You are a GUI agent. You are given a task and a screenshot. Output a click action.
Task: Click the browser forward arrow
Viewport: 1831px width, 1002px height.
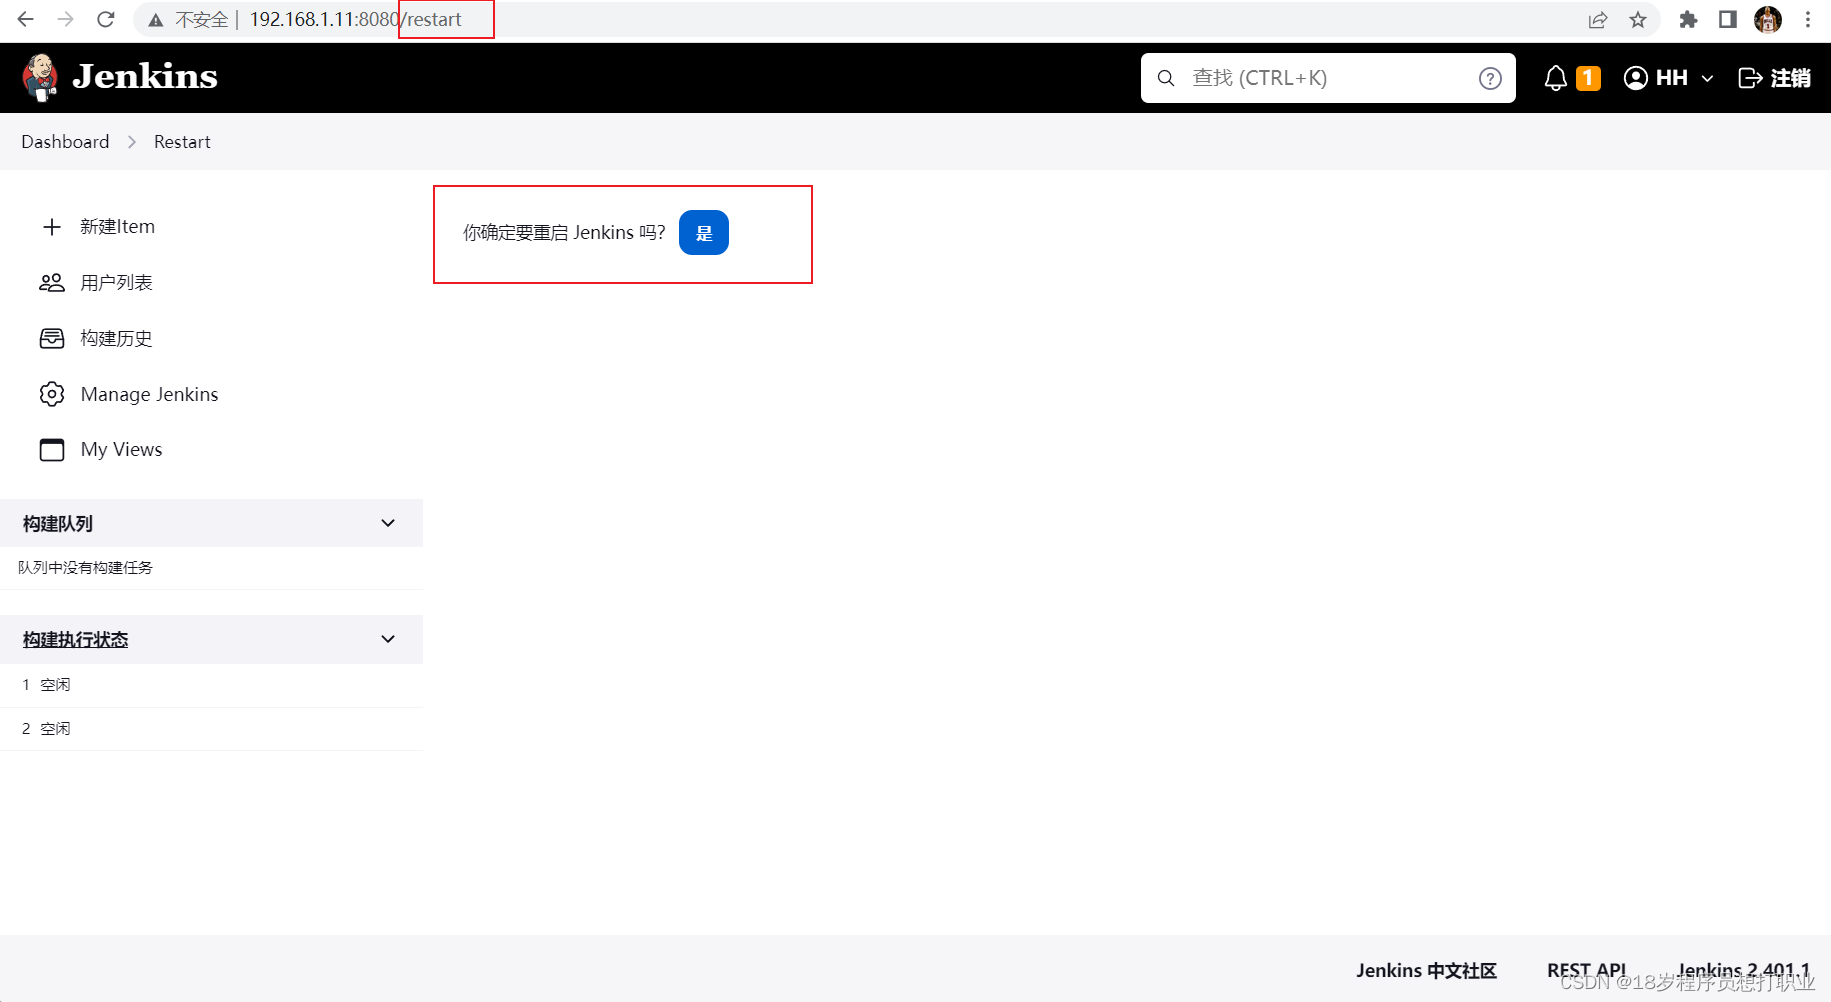[x=66, y=19]
